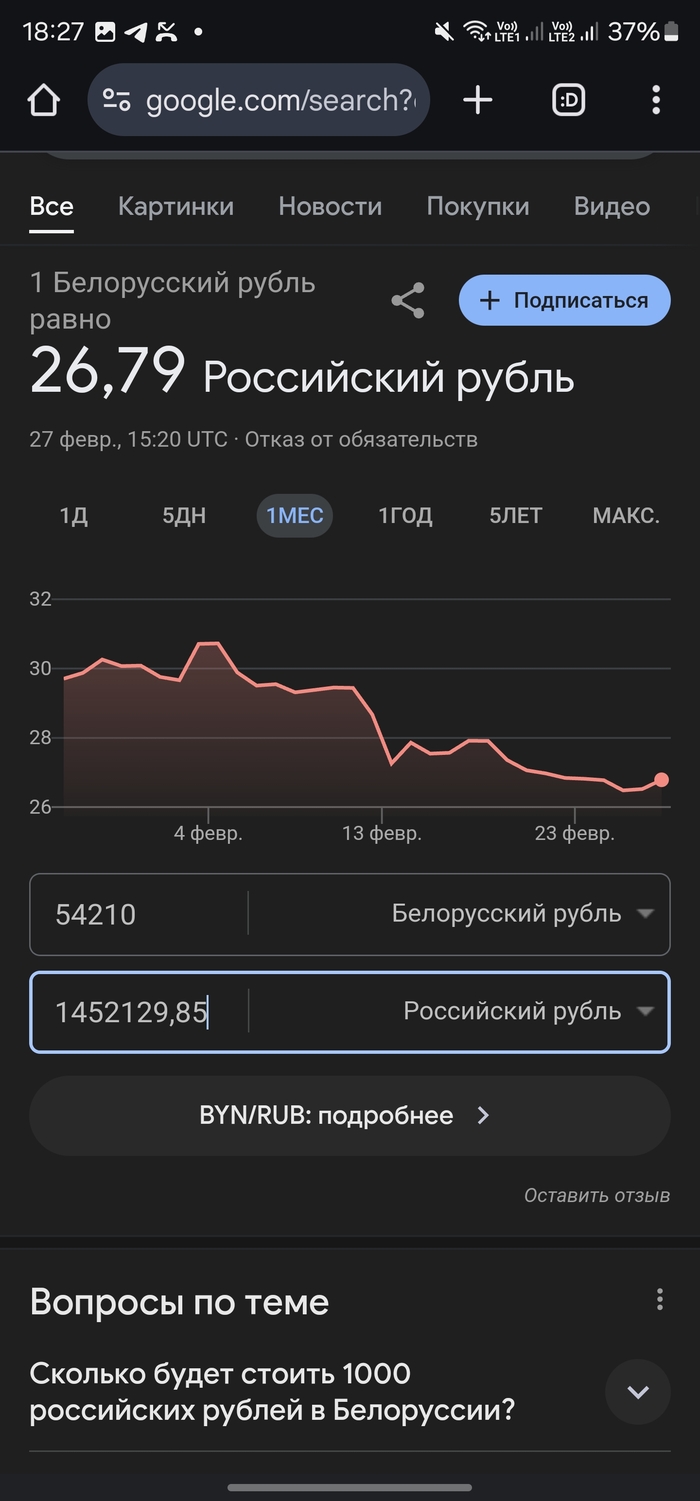Select the 5ДН time range
The image size is (700, 1501).
click(x=184, y=516)
